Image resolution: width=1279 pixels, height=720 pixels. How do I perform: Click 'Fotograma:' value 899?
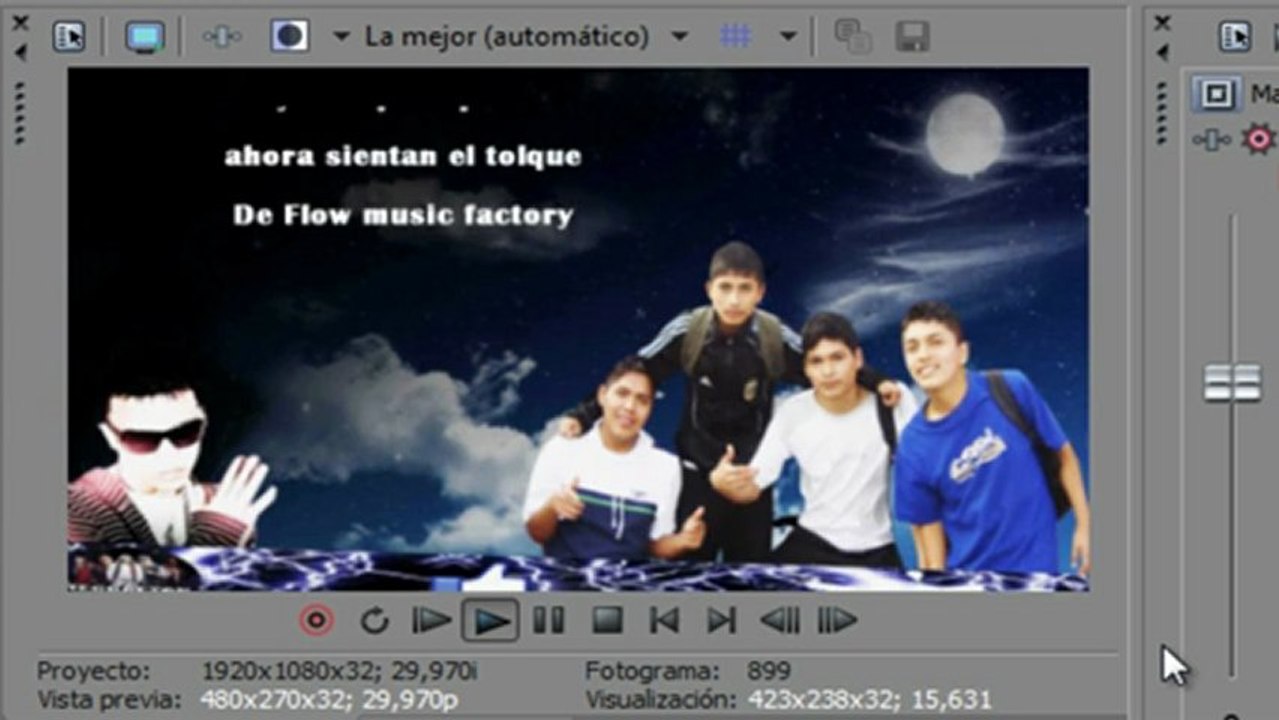pos(768,671)
